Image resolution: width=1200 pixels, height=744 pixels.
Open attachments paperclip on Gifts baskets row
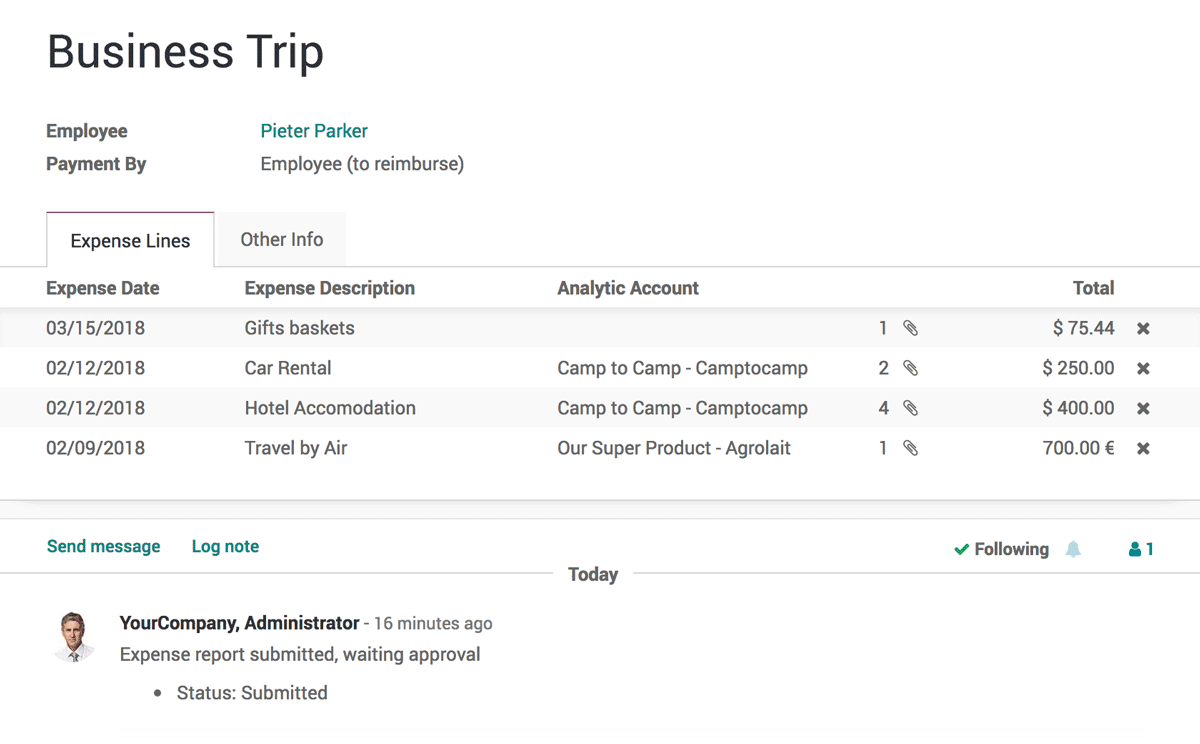click(x=910, y=328)
